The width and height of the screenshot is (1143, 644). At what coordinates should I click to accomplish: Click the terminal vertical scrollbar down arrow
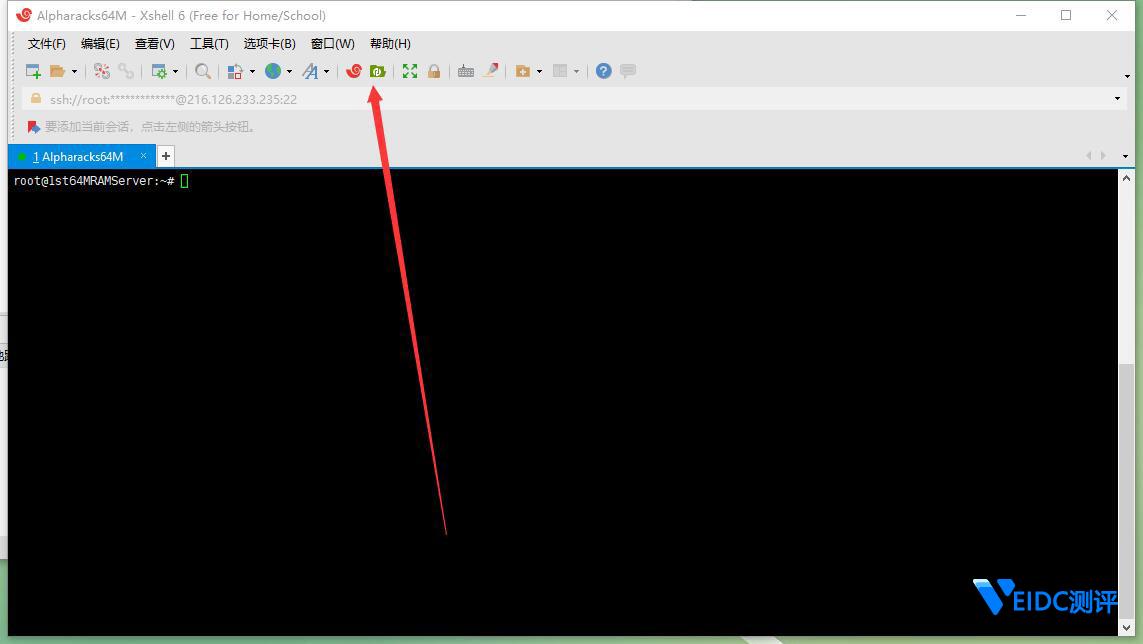[1126, 627]
